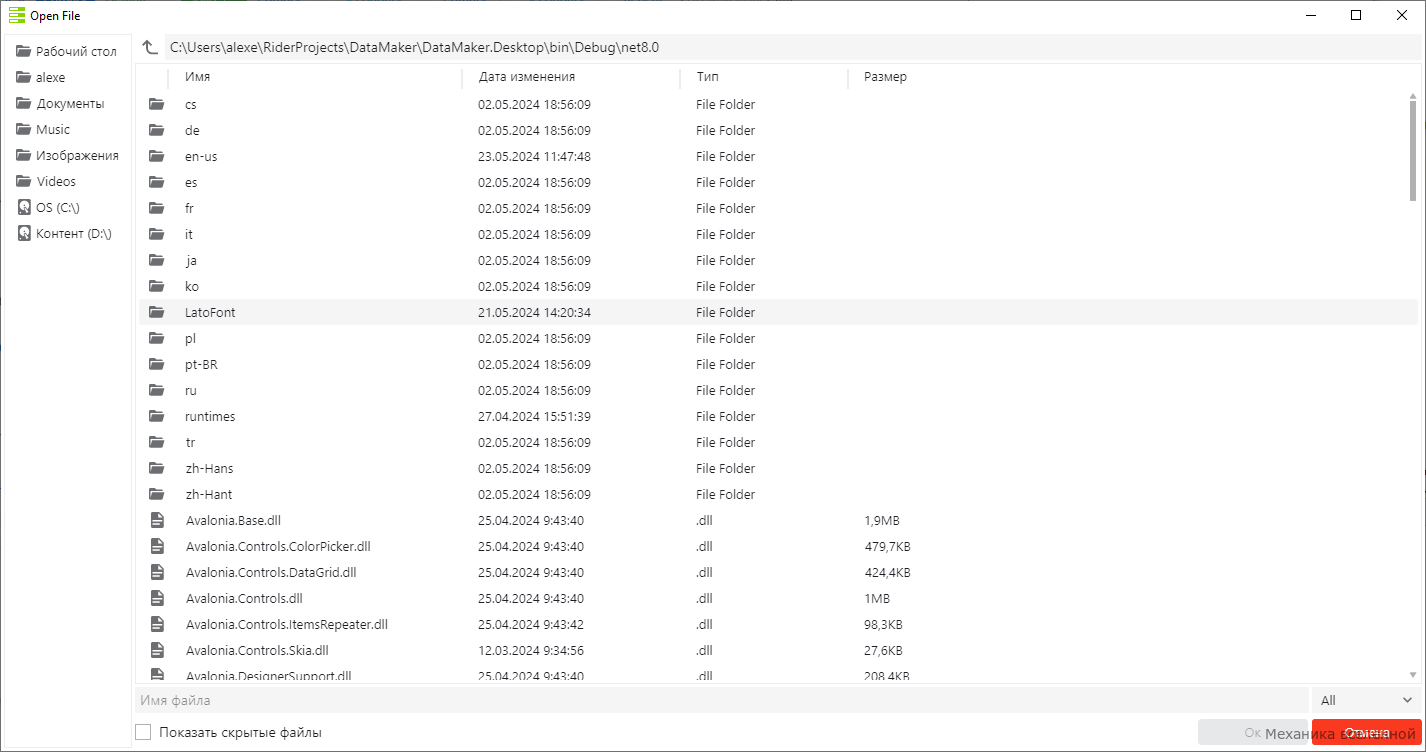Select Avalonia.Controls.ItemsRepeater.dll file name
This screenshot has height=752, width=1426.
tap(286, 624)
